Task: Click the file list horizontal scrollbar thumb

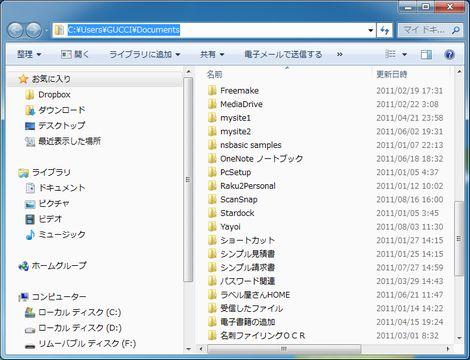Action: [284, 349]
